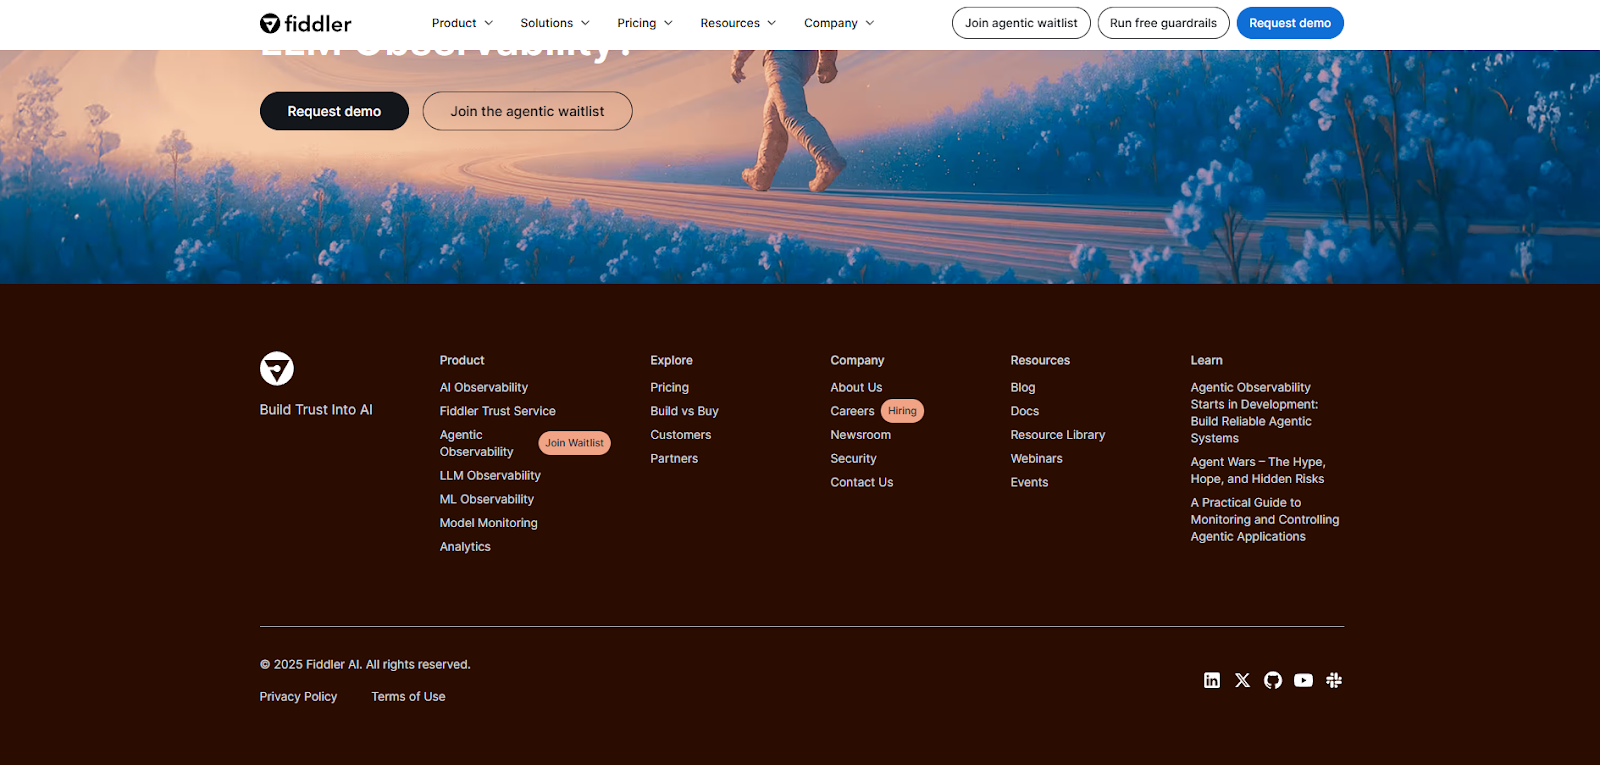Open Terms of Use link
1600x765 pixels.
pos(408,697)
